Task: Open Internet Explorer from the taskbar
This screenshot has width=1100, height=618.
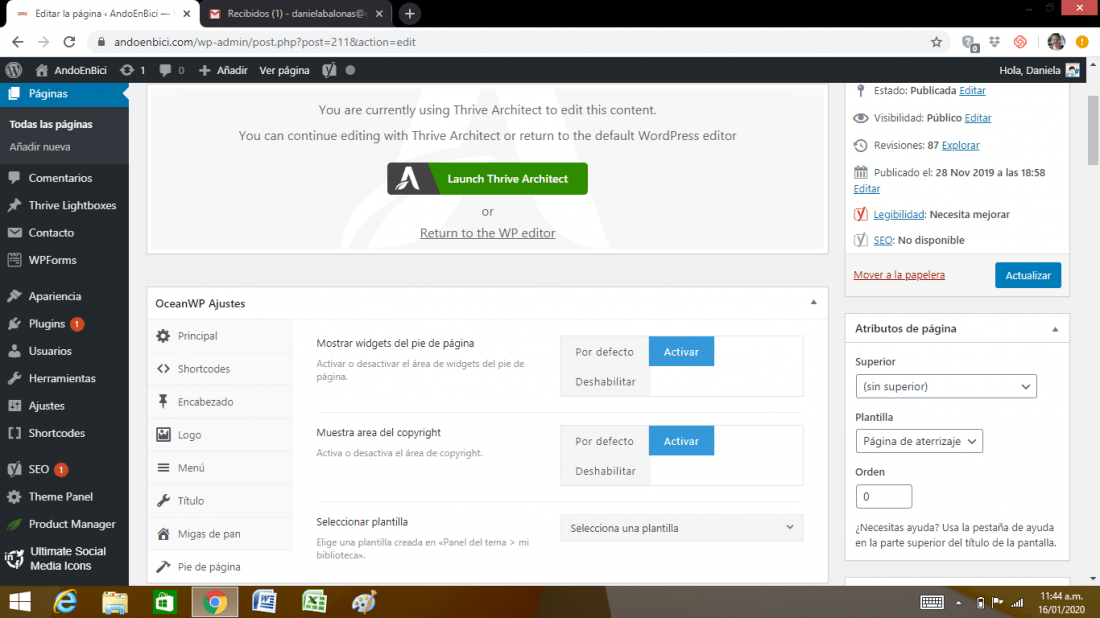Action: [65, 602]
